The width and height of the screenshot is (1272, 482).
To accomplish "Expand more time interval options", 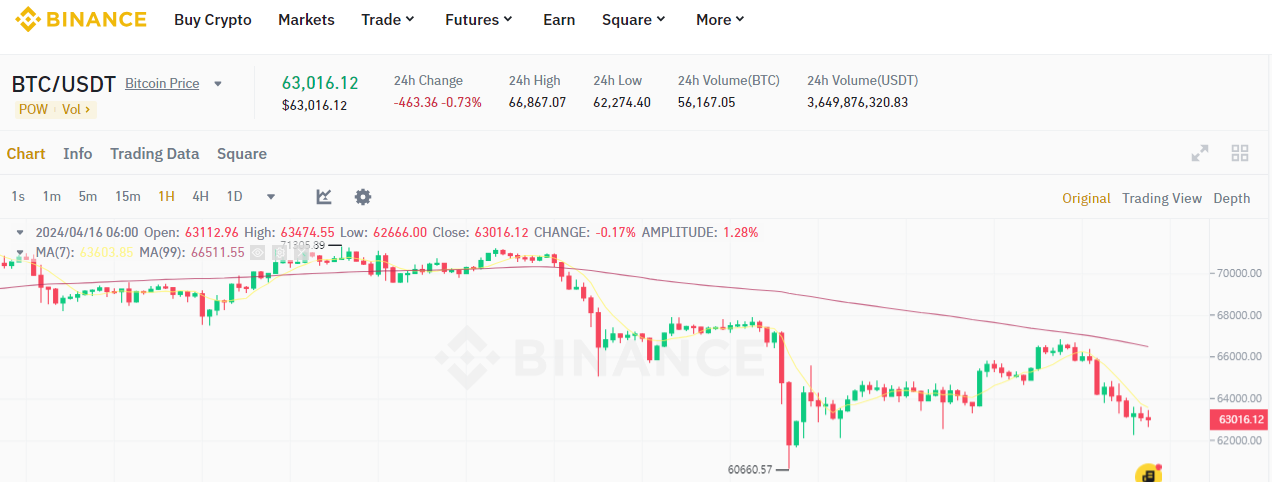I will (270, 197).
